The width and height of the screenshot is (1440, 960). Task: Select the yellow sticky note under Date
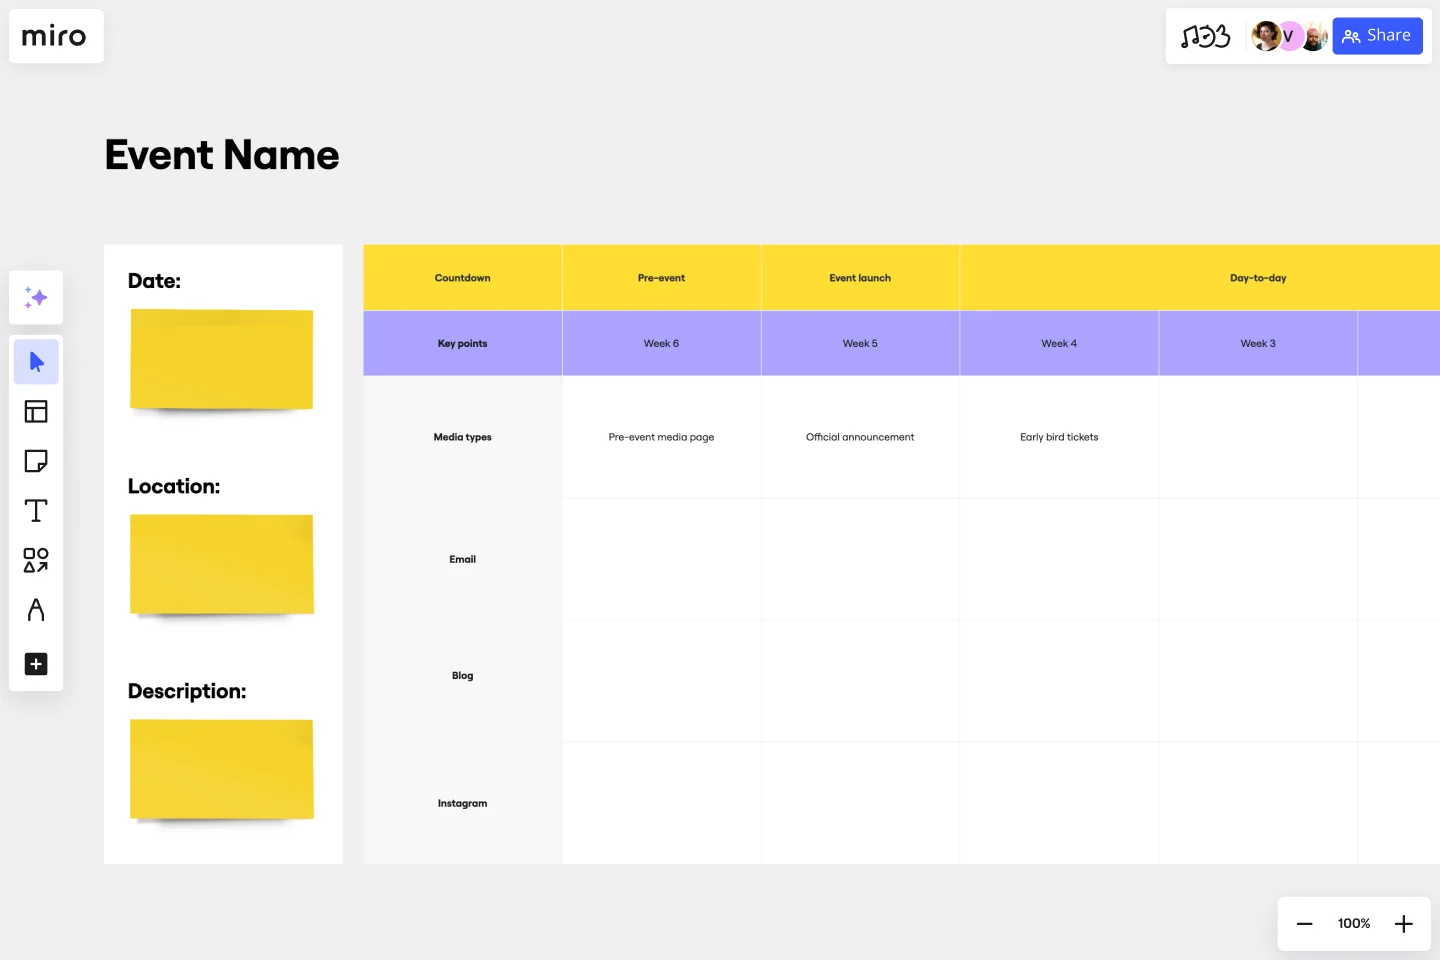coord(222,360)
